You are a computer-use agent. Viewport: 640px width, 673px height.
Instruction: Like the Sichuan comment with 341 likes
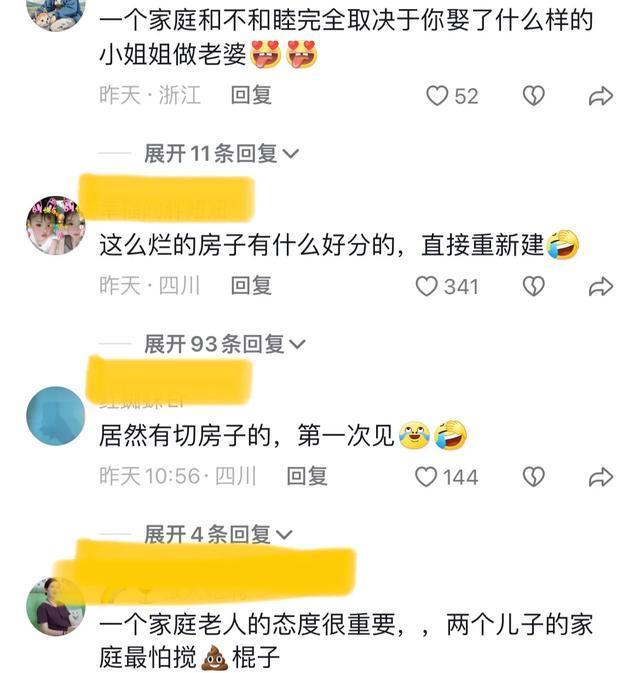tap(427, 286)
